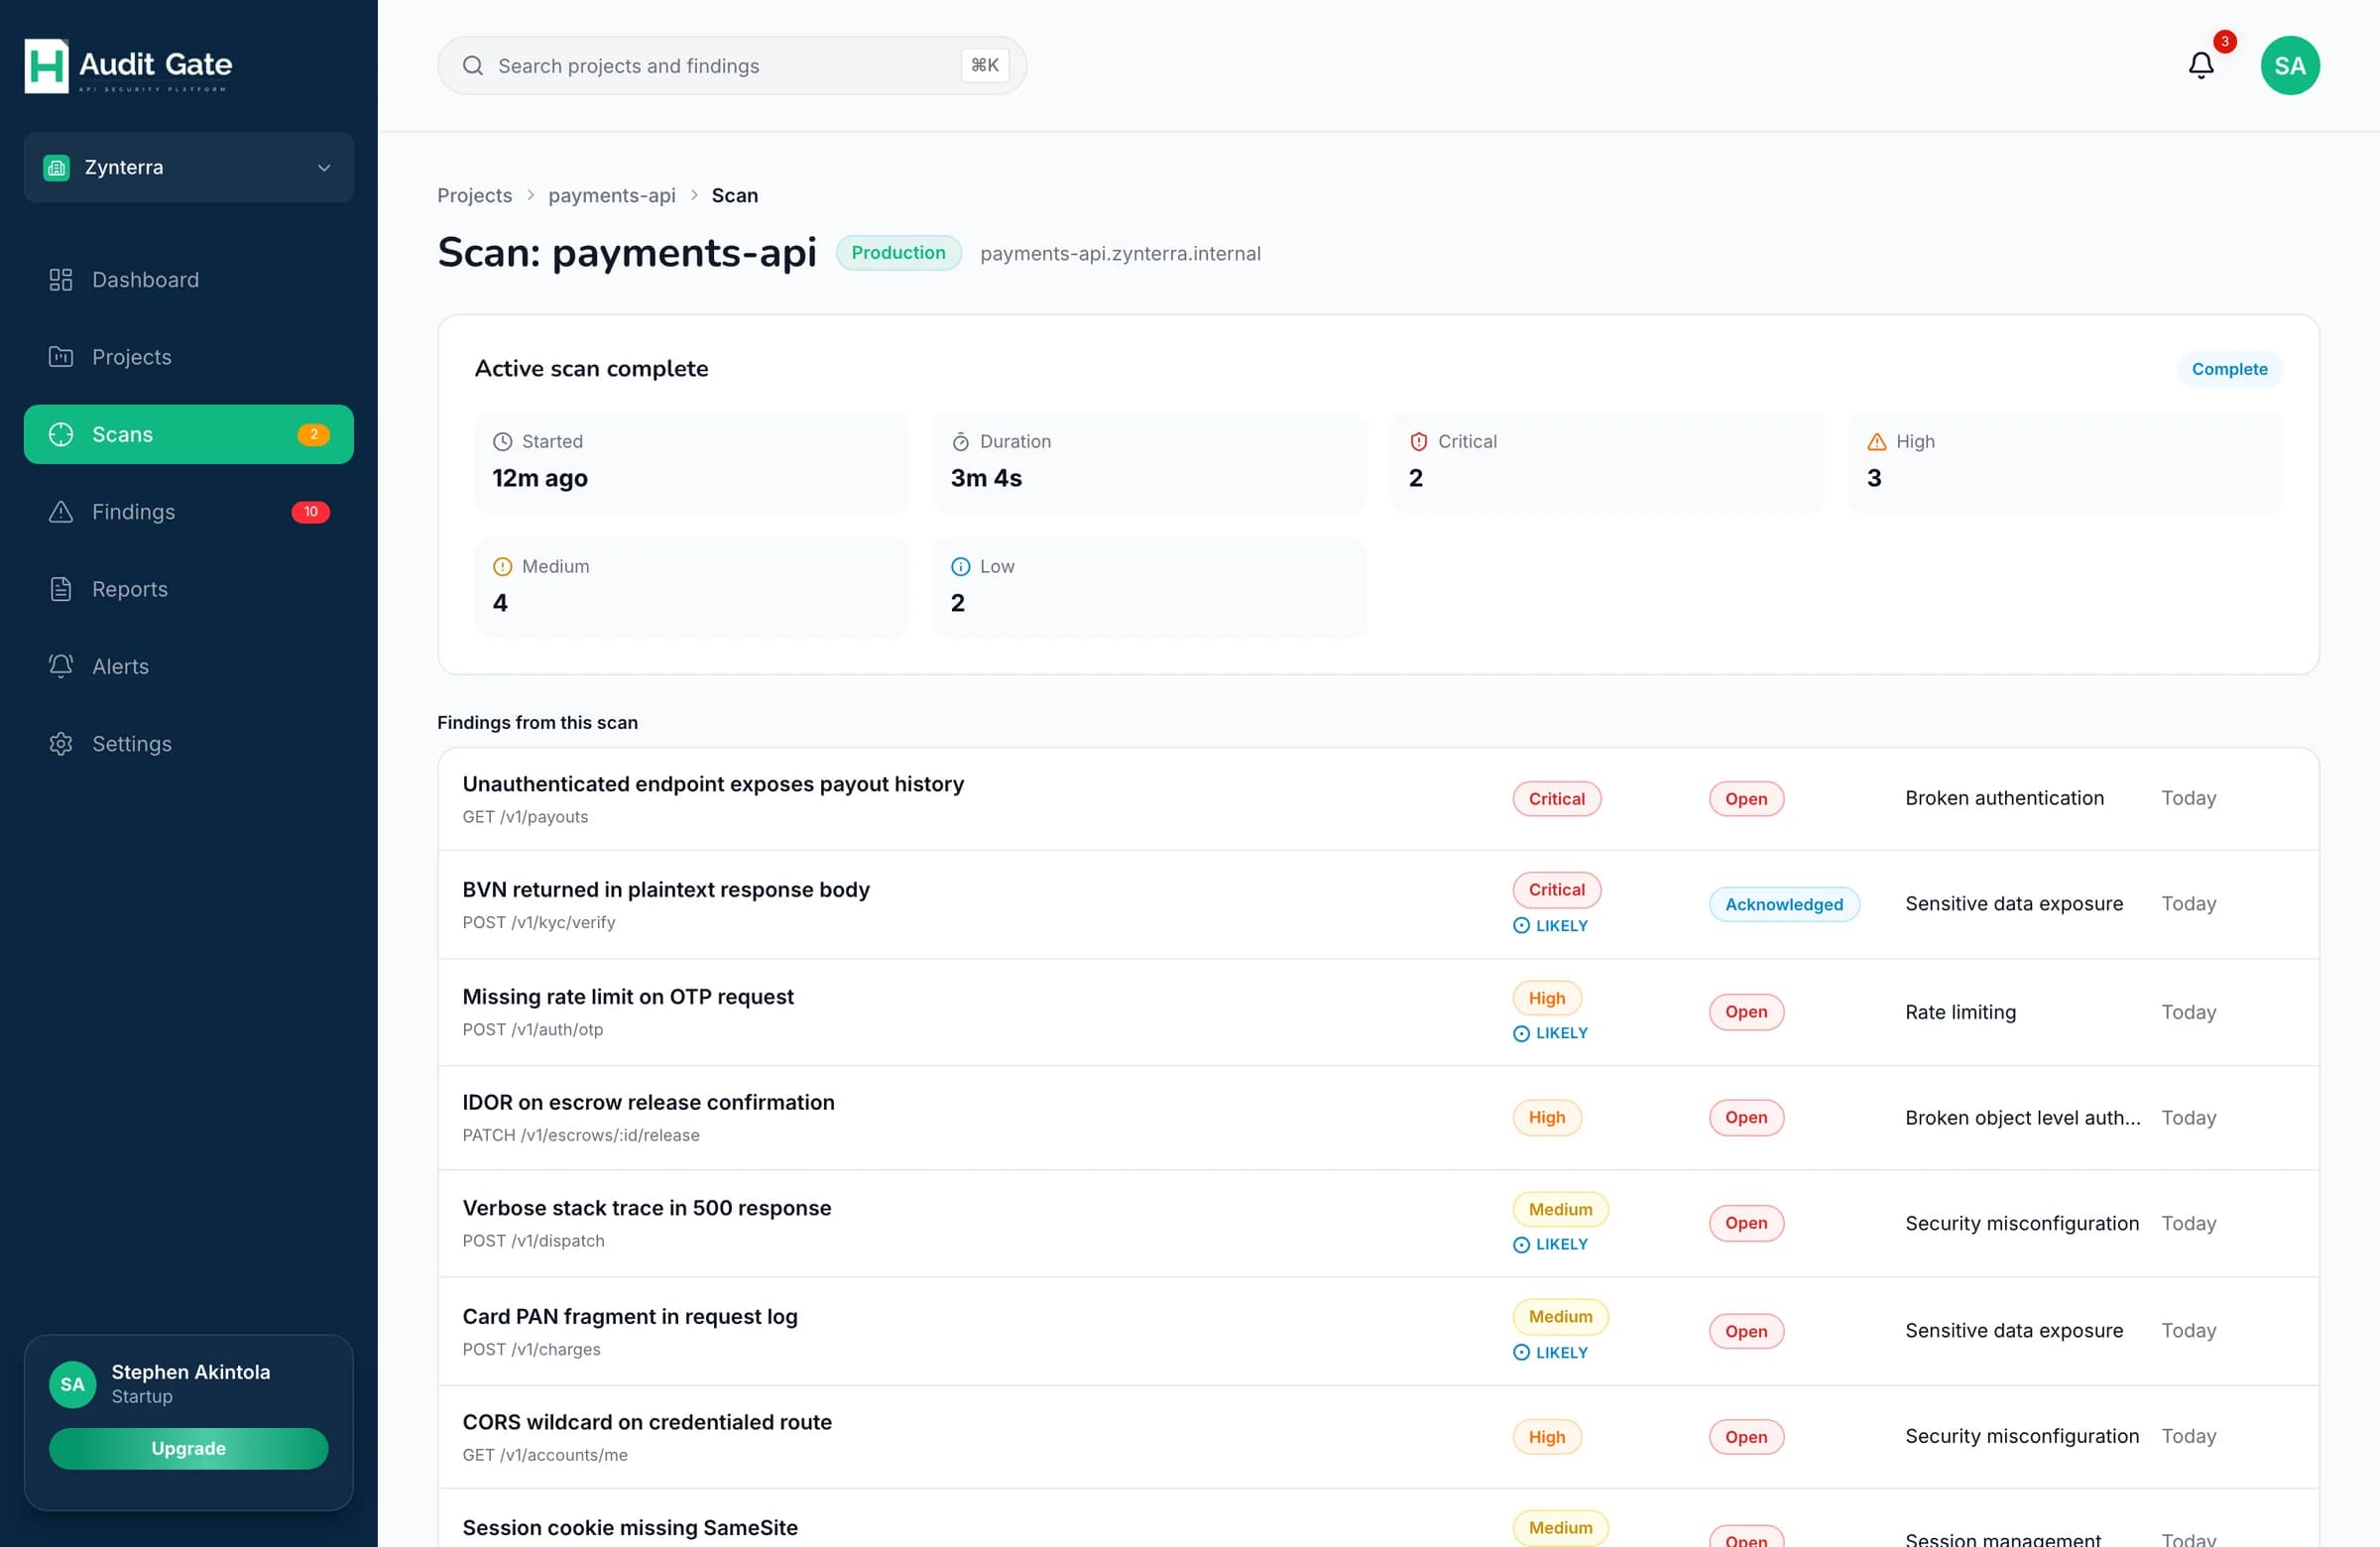Open finding BVN returned in plaintext response body
The height and width of the screenshot is (1547, 2380).
pos(1378,905)
